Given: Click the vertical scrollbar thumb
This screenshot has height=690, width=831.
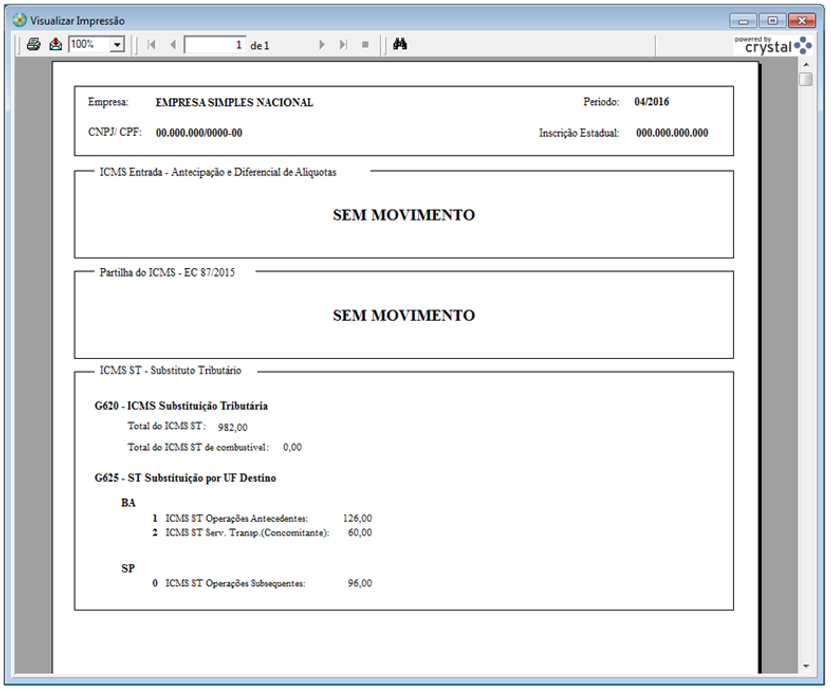Looking at the screenshot, I should (x=806, y=79).
